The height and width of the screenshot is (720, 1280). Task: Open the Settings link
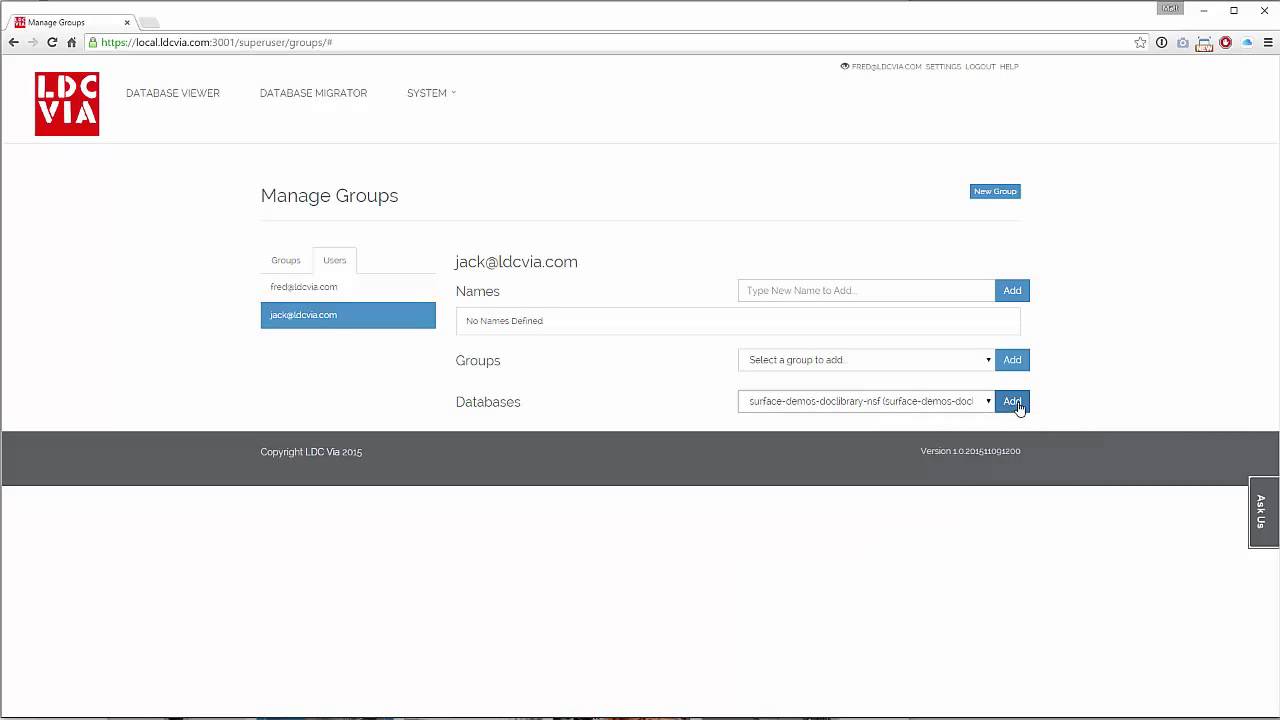point(943,66)
